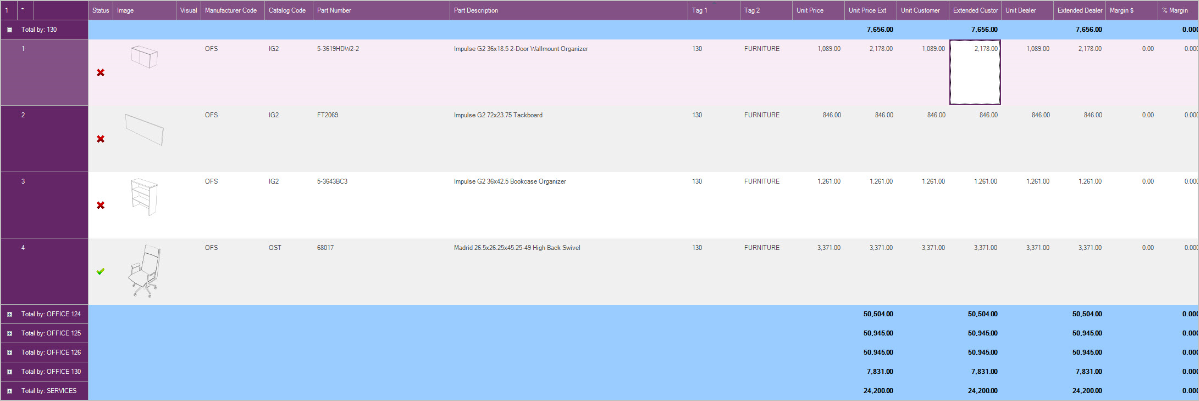Expand the Total by: SERVICES group
1199x401 pixels.
tap(9, 390)
